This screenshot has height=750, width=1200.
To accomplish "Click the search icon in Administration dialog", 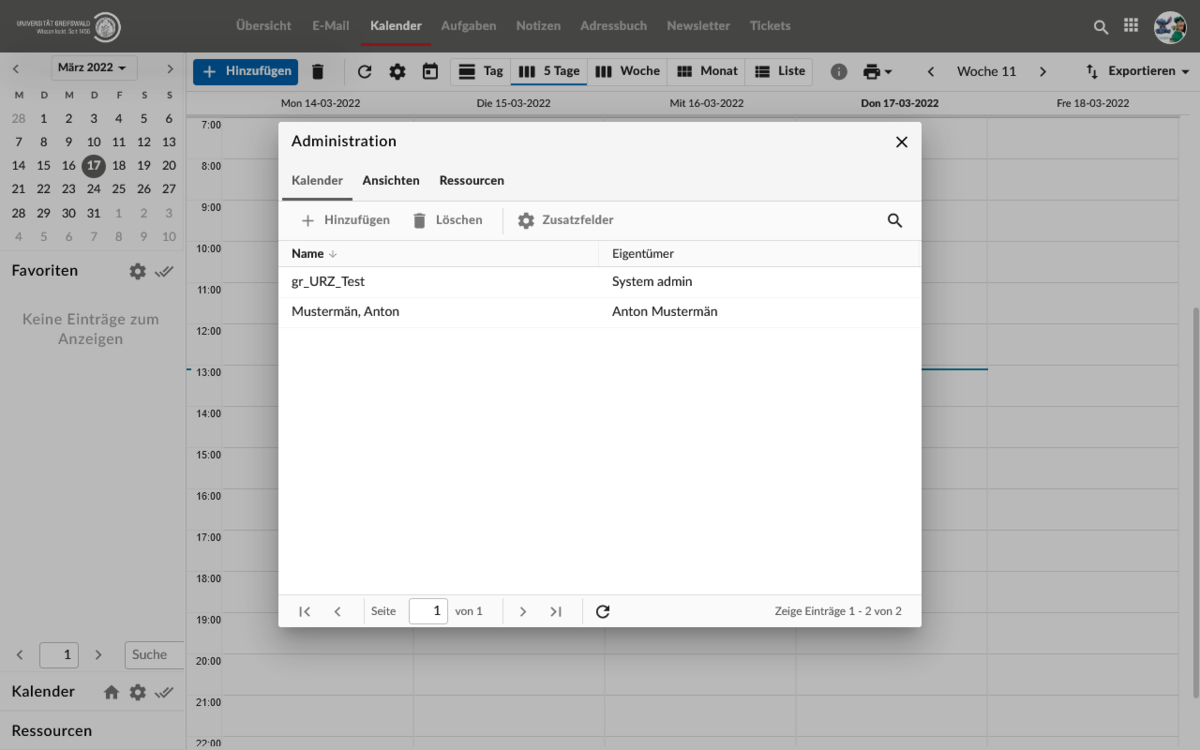I will click(895, 221).
